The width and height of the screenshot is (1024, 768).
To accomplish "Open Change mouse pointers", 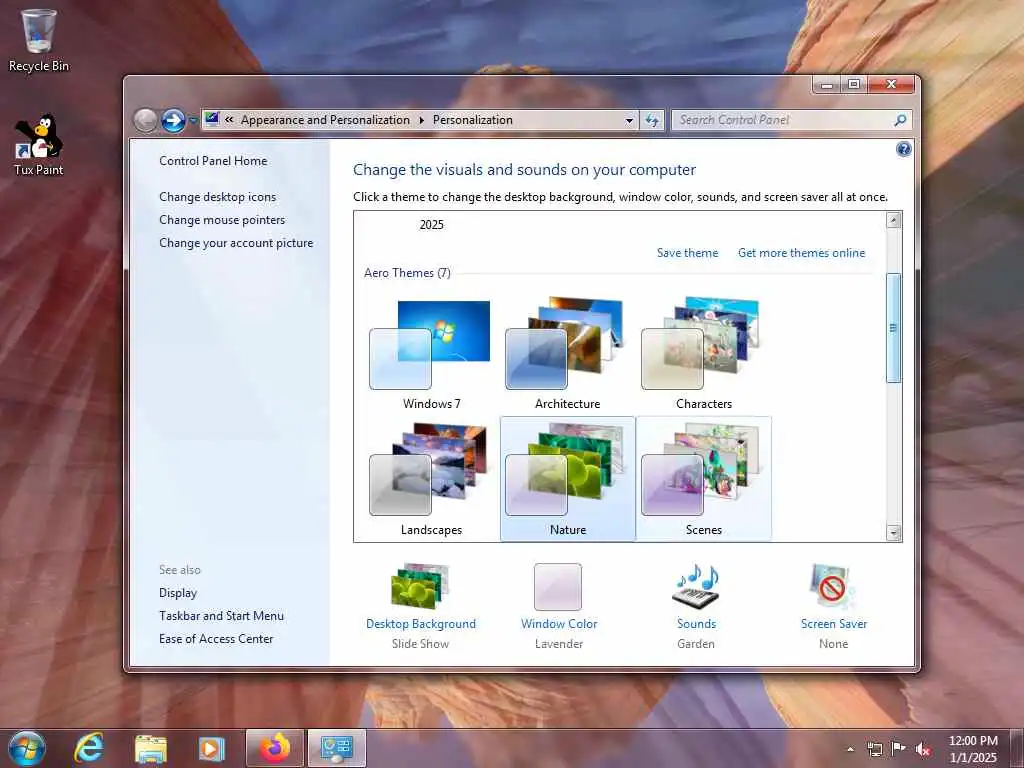I will click(222, 219).
